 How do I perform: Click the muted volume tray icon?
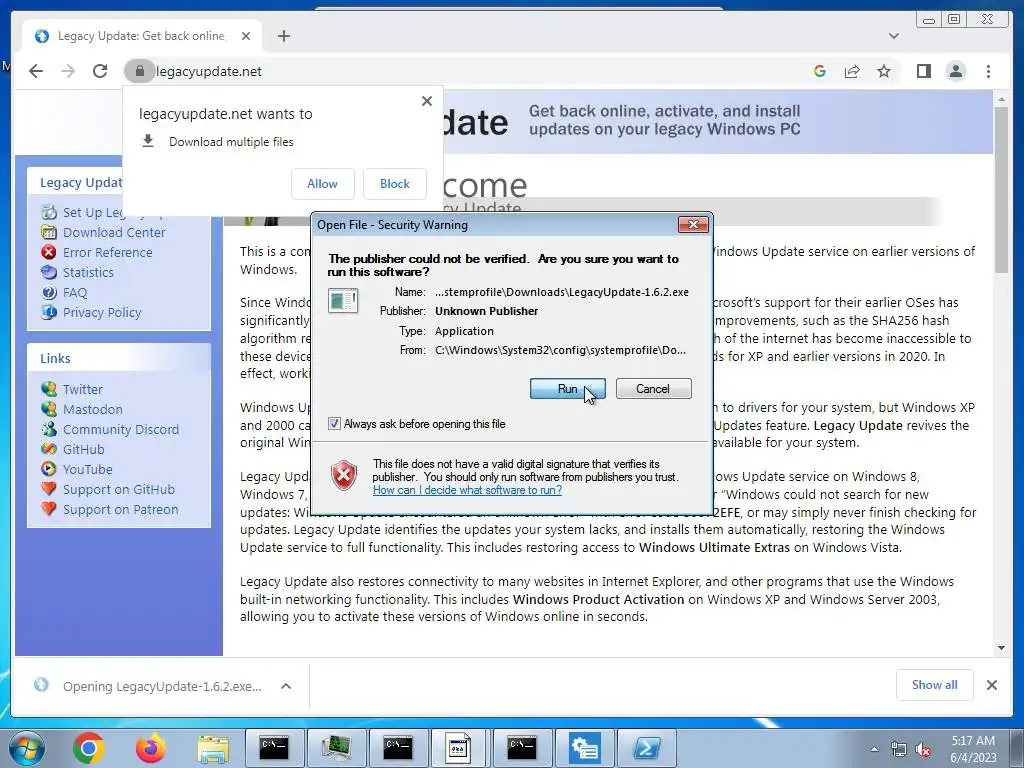(x=923, y=749)
